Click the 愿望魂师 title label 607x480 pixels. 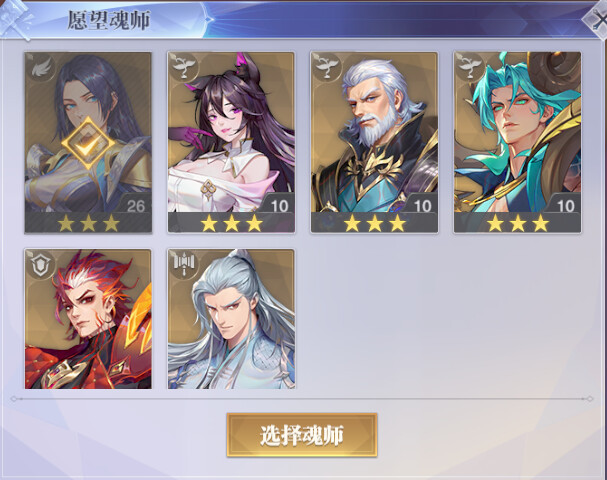(x=109, y=21)
